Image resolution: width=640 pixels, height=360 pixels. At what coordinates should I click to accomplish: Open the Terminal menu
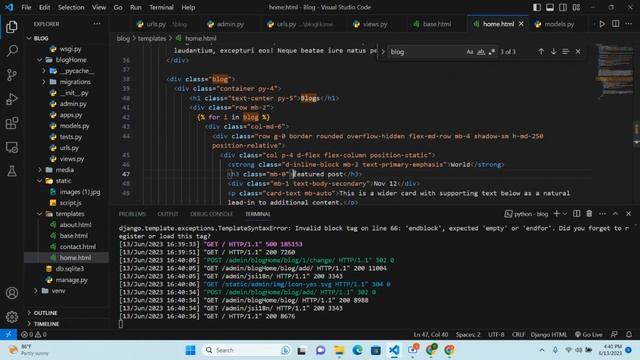161,7
